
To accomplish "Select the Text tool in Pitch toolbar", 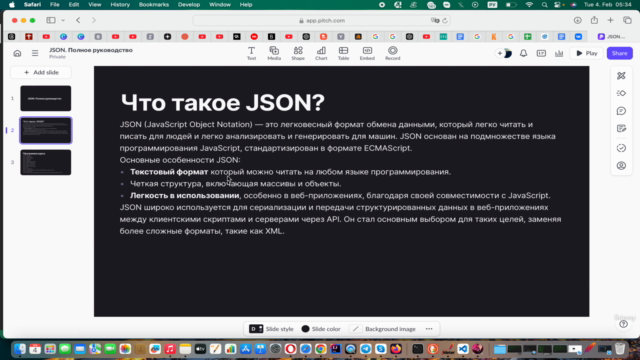I will coord(251,53).
